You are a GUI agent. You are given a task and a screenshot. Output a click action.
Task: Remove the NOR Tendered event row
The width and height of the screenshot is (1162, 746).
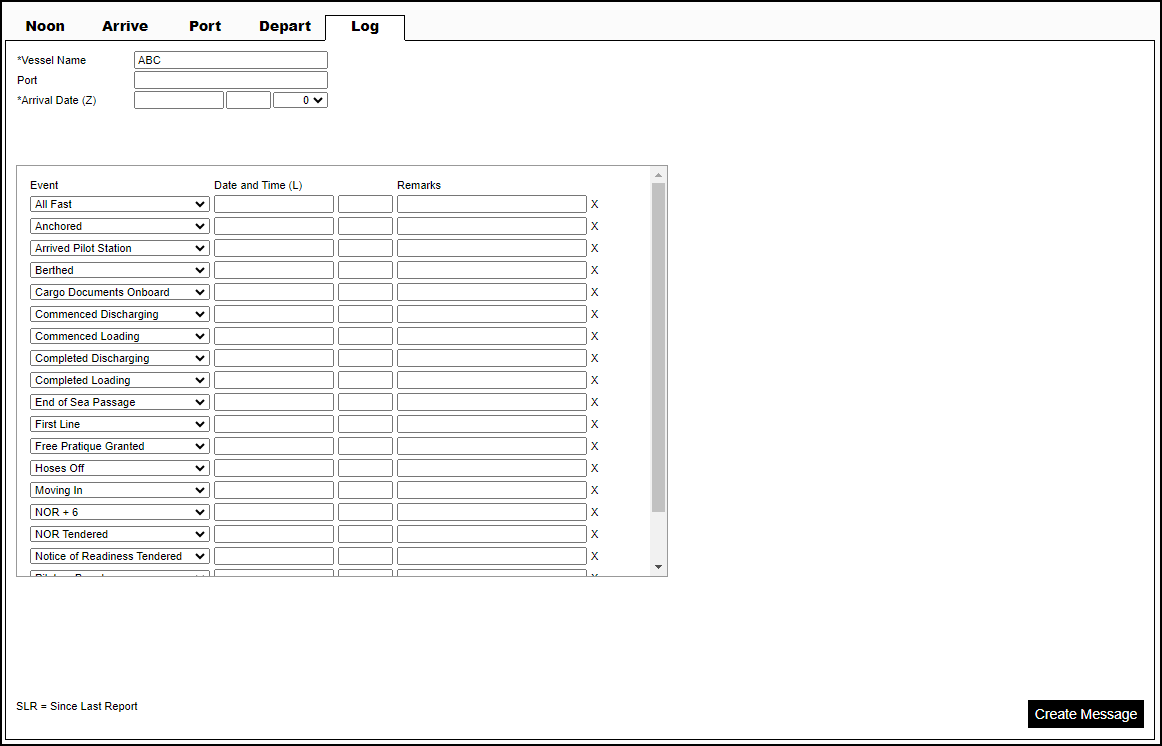tap(594, 534)
